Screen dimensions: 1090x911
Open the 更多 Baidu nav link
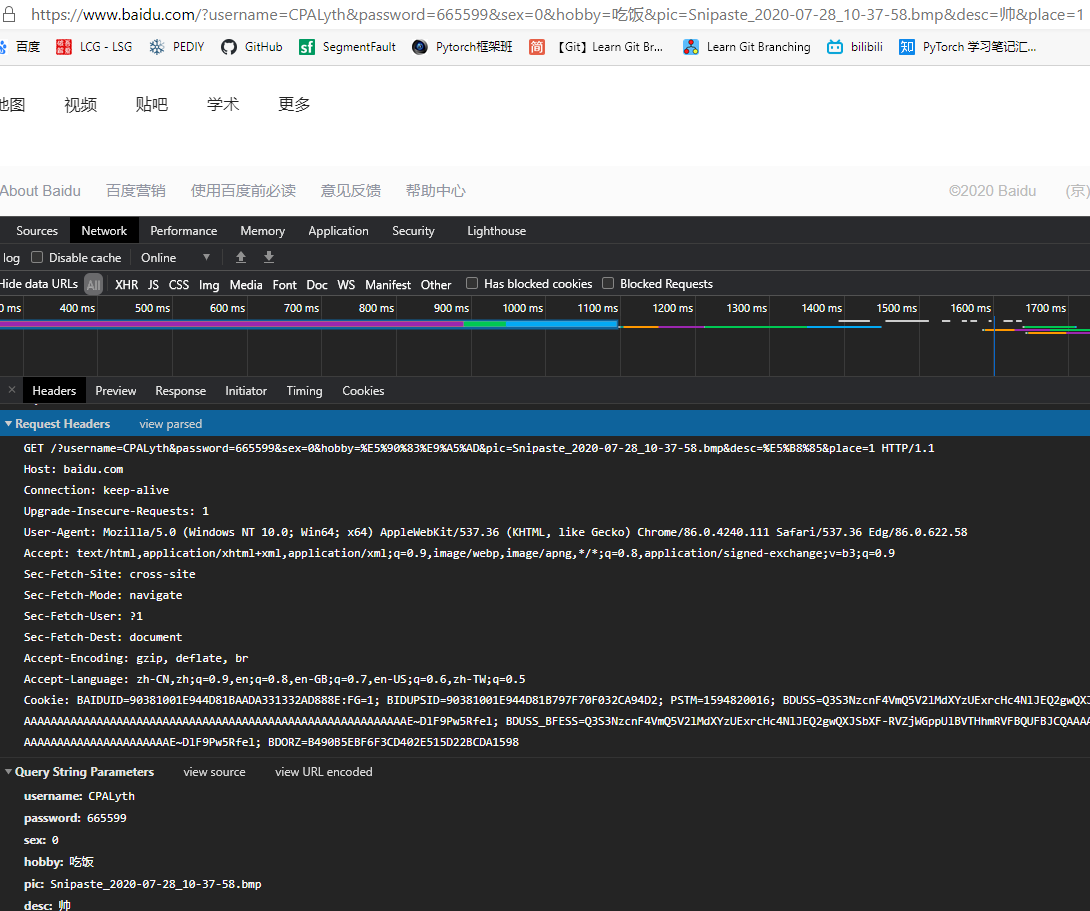(x=294, y=104)
